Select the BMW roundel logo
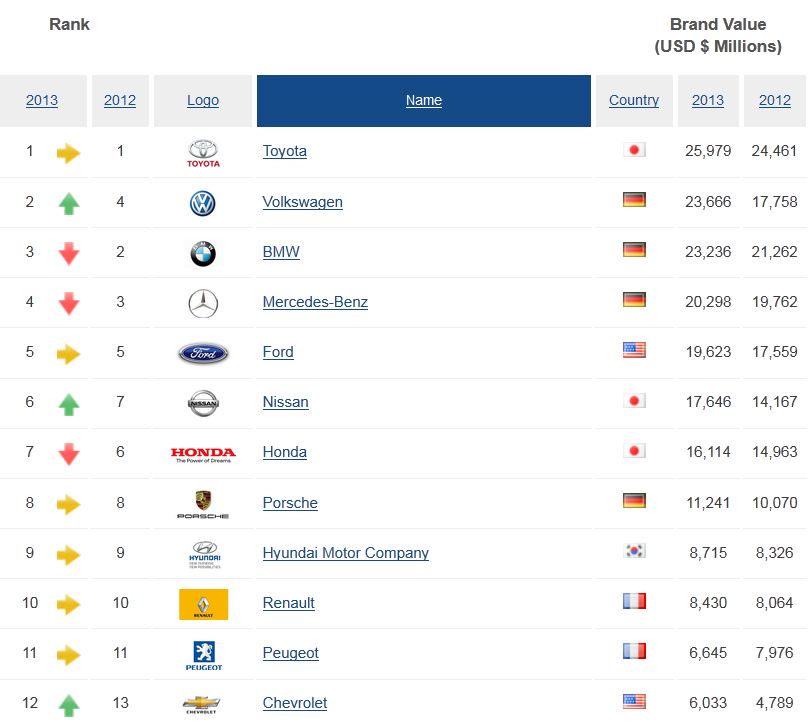The height and width of the screenshot is (726, 808). 202,252
